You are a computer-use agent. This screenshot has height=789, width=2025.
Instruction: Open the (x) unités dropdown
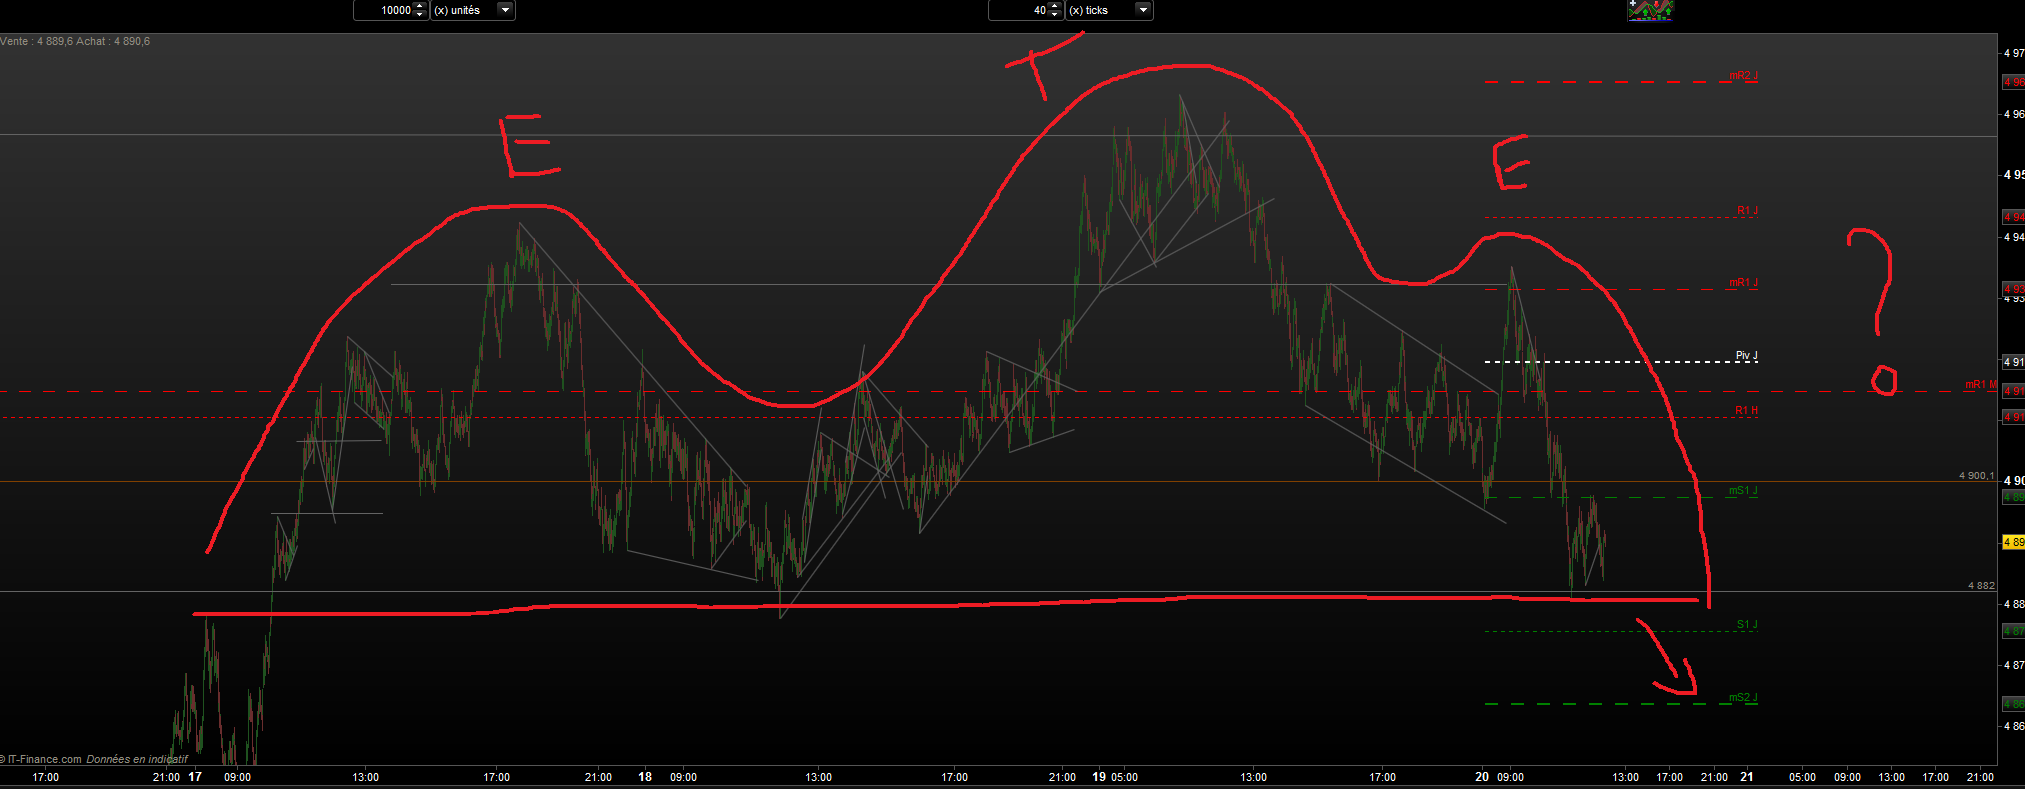pyautogui.click(x=506, y=10)
